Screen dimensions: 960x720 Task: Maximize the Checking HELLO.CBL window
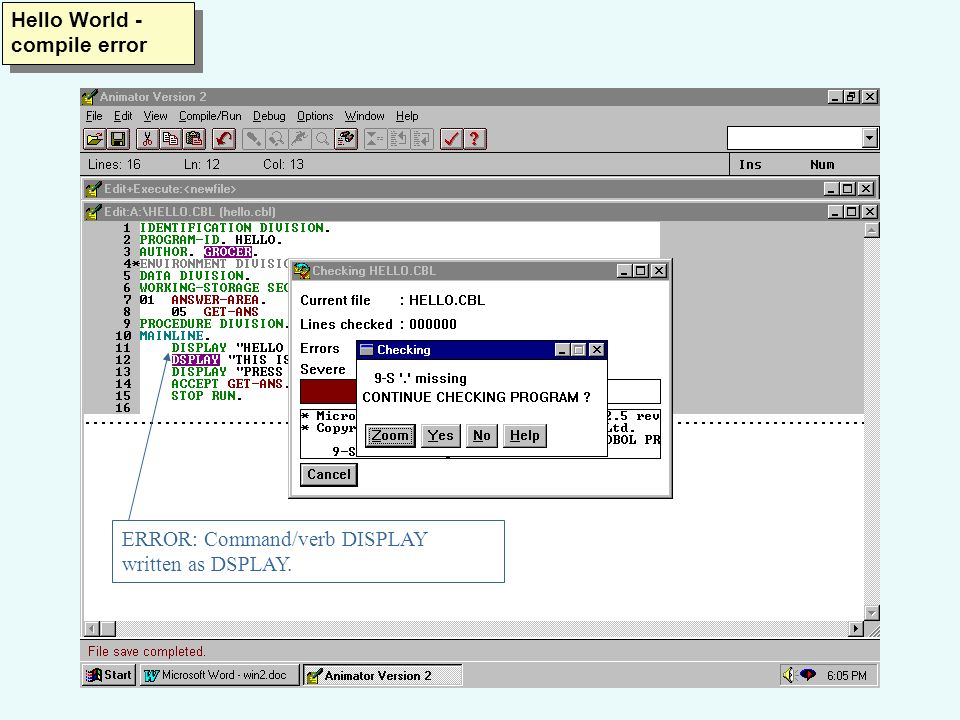(640, 271)
